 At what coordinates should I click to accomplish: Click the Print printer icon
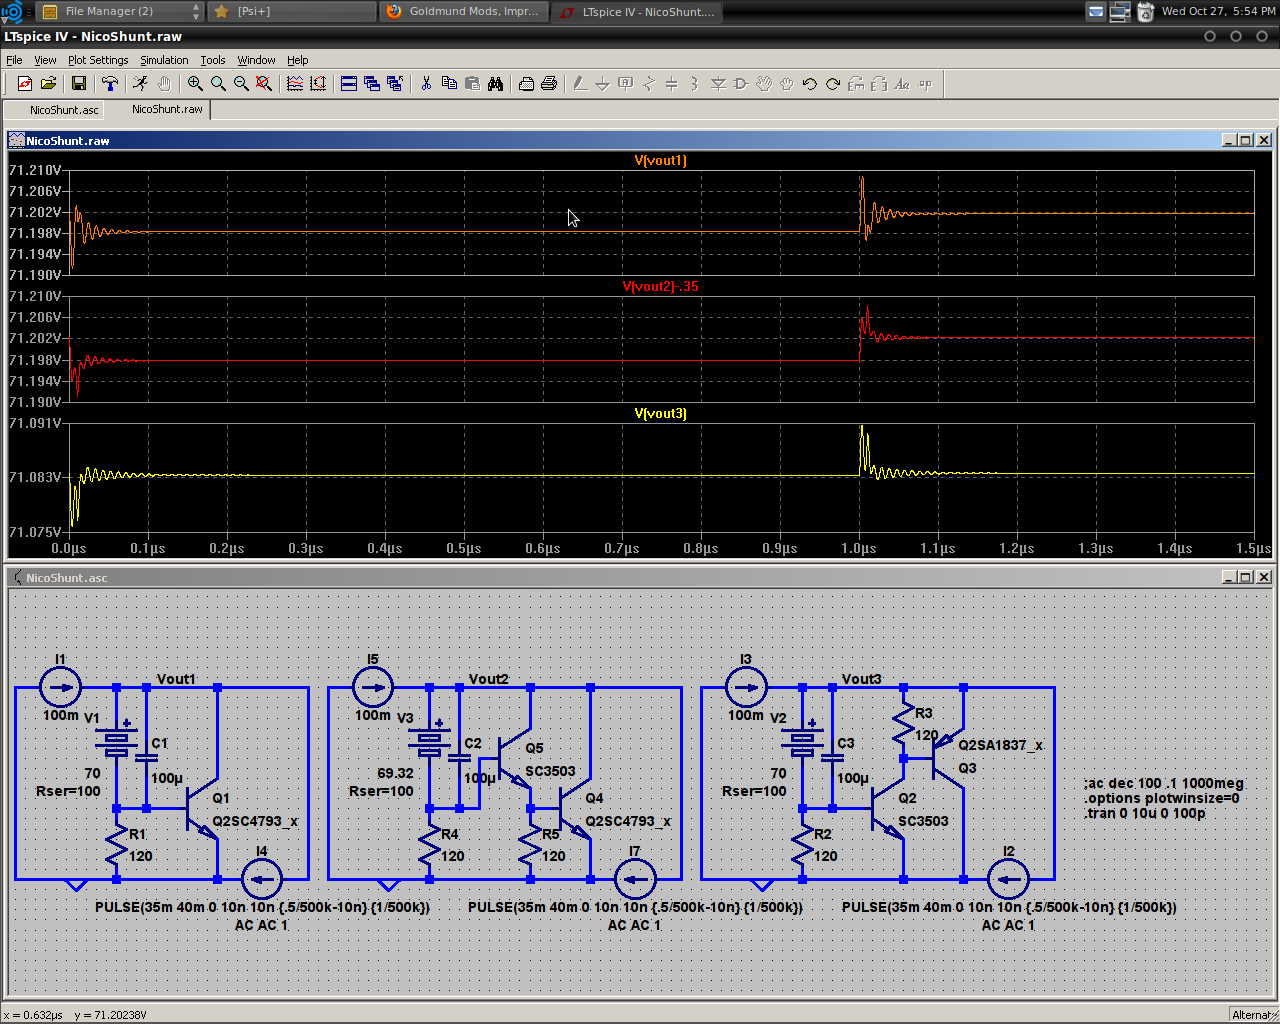(549, 84)
